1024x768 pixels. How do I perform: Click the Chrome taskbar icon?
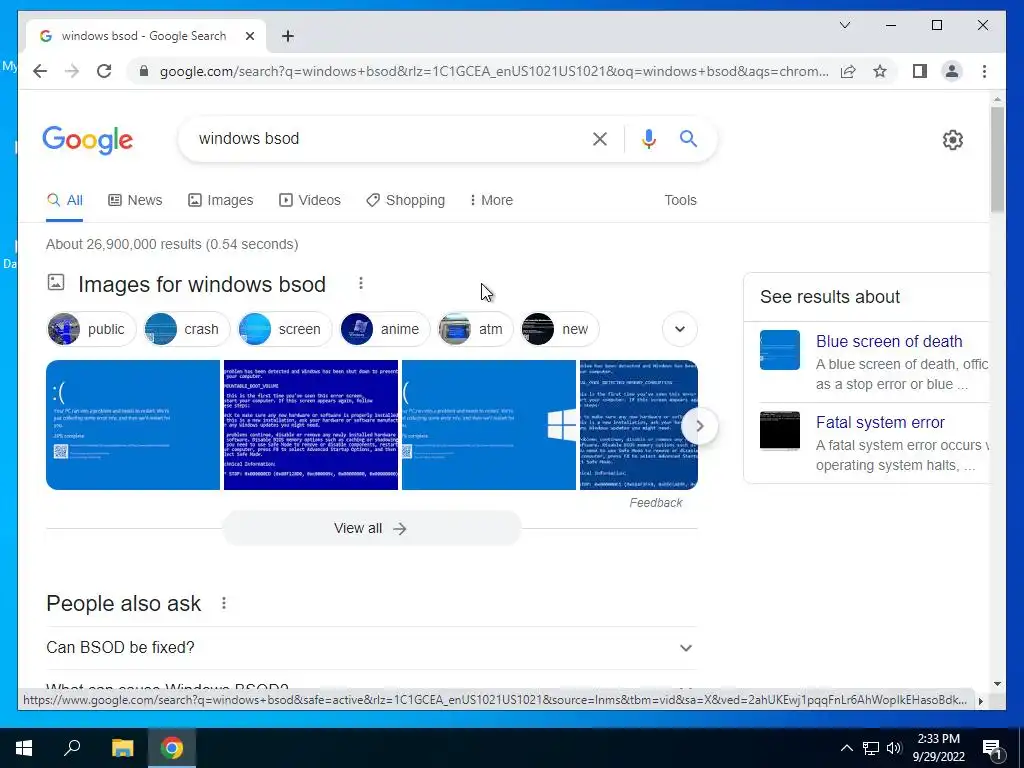tap(172, 748)
